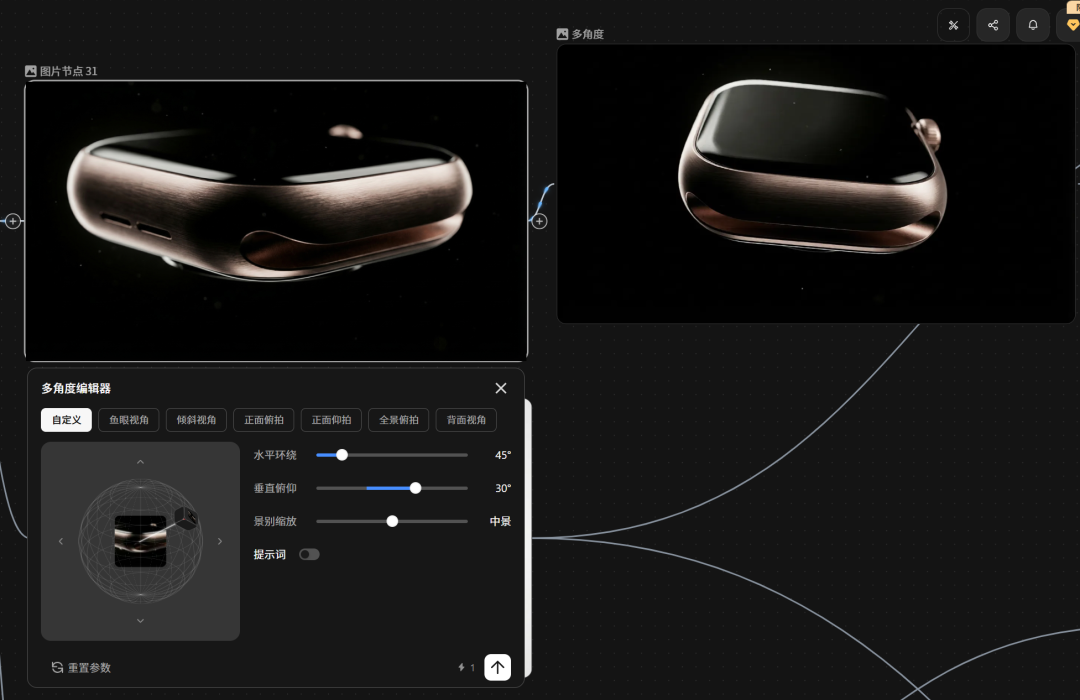1080x700 pixels.
Task: Select the 多角度 output image thumbnail
Action: point(815,183)
